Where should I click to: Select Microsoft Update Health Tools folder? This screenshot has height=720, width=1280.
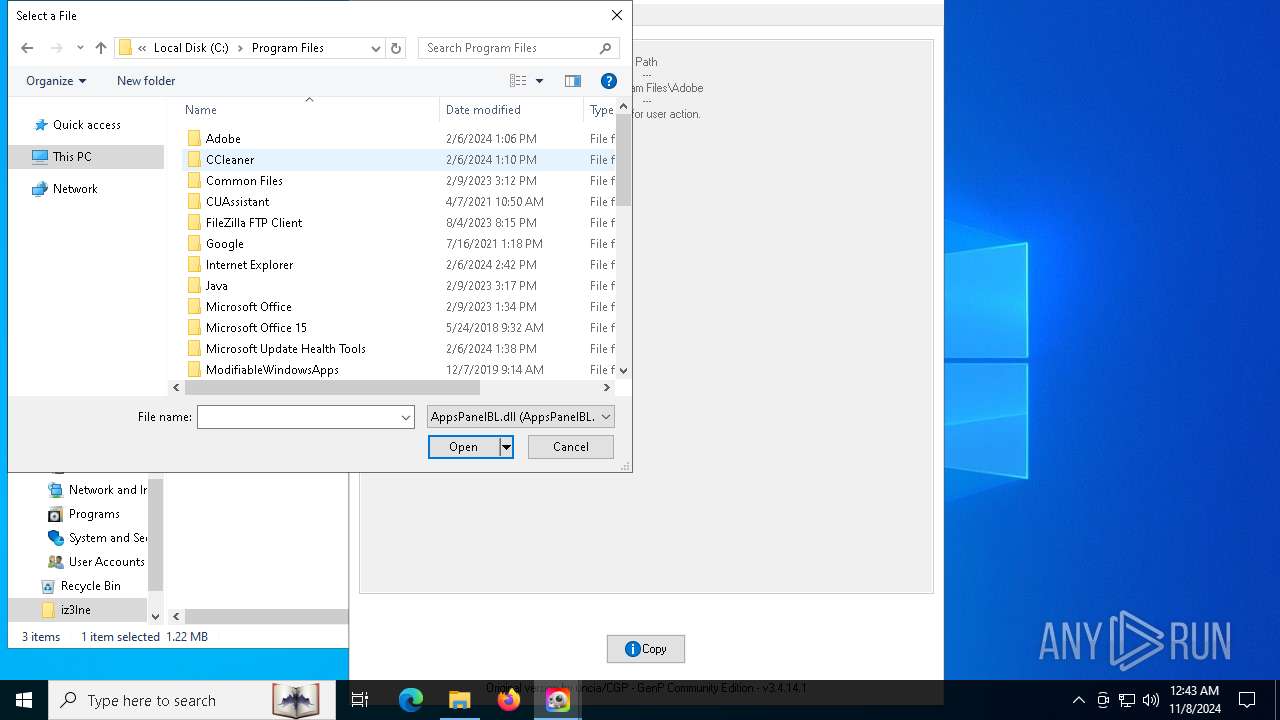[286, 349]
